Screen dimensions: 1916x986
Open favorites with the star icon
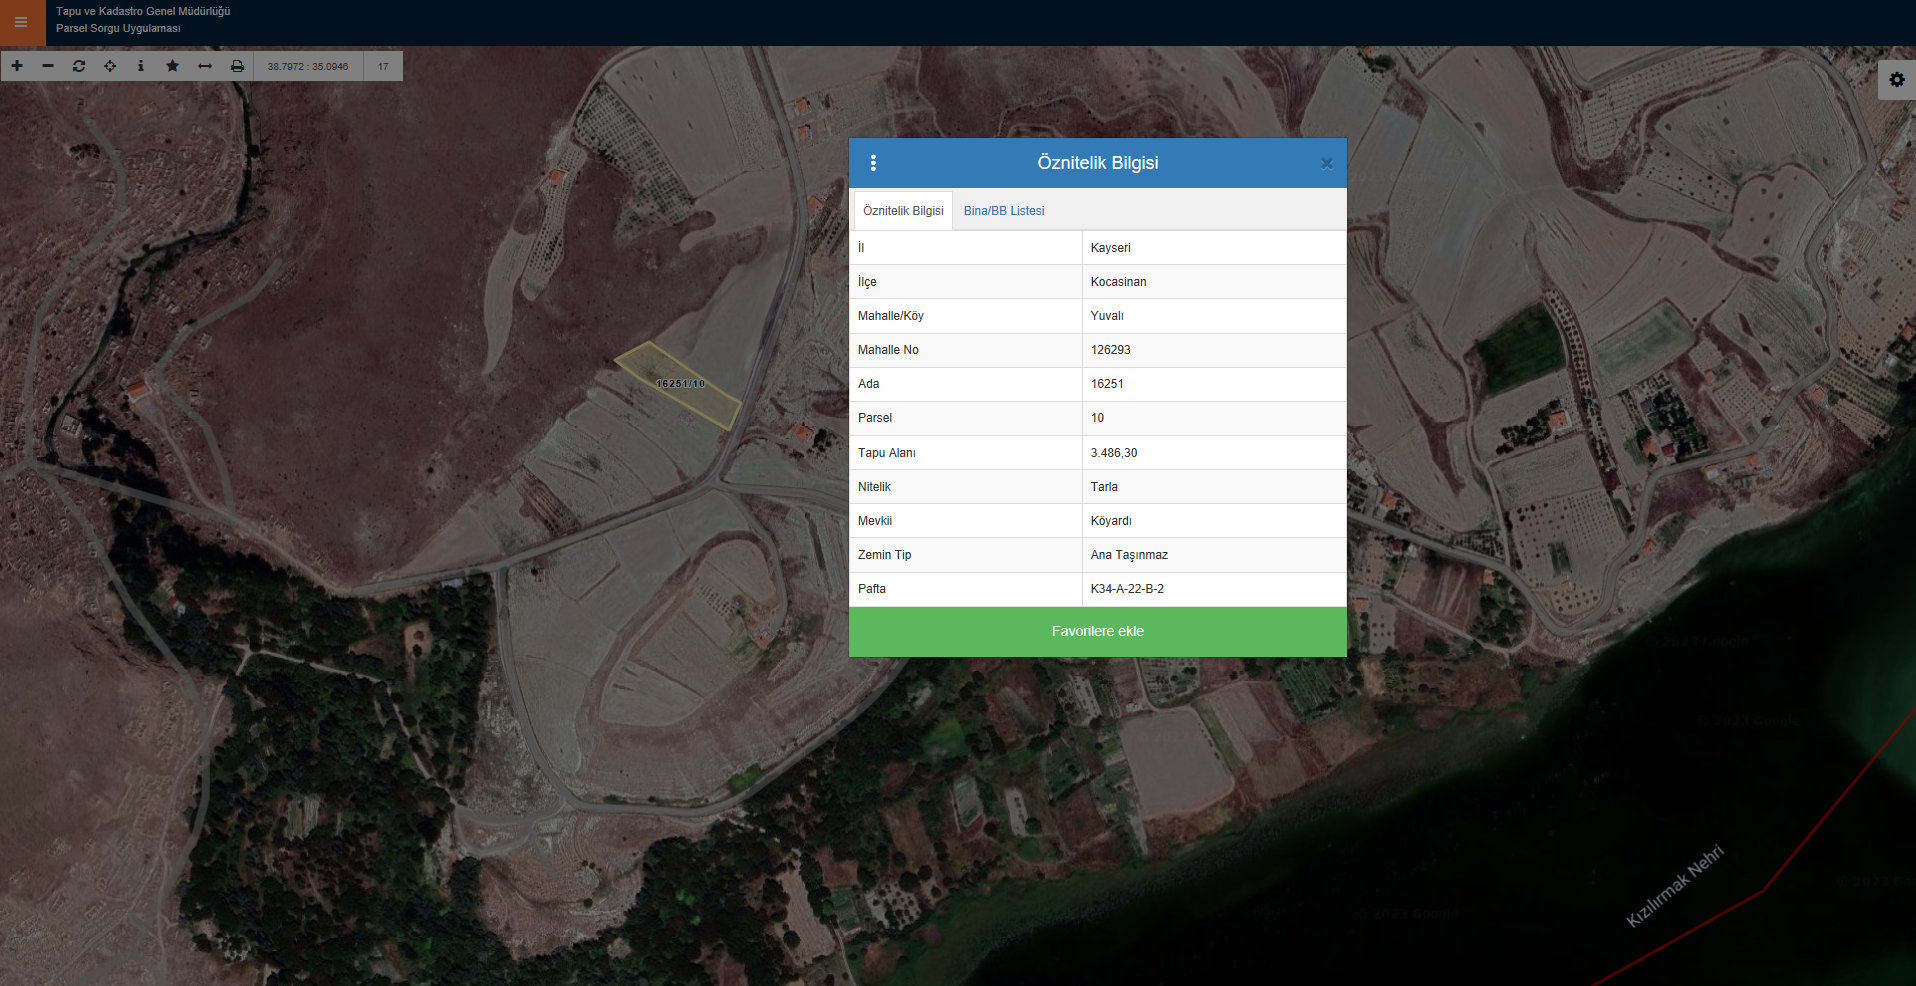pyautogui.click(x=173, y=66)
